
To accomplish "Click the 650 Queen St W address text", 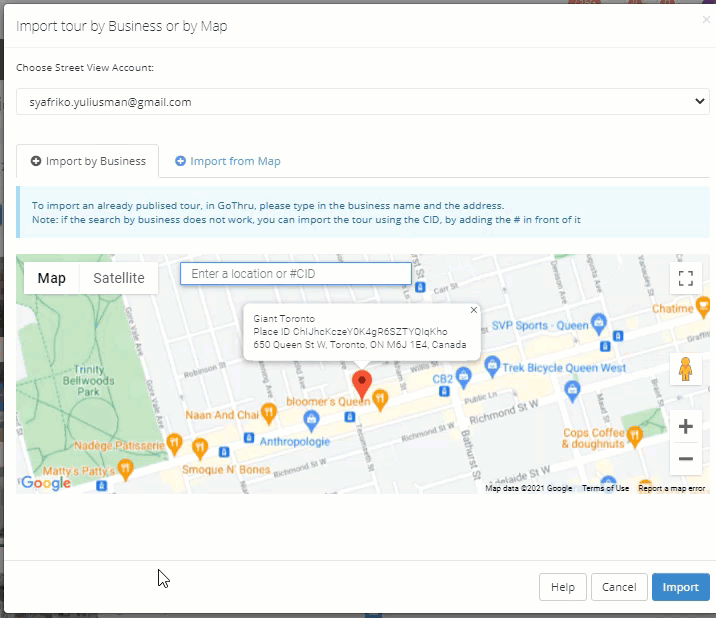I will click(x=360, y=344).
